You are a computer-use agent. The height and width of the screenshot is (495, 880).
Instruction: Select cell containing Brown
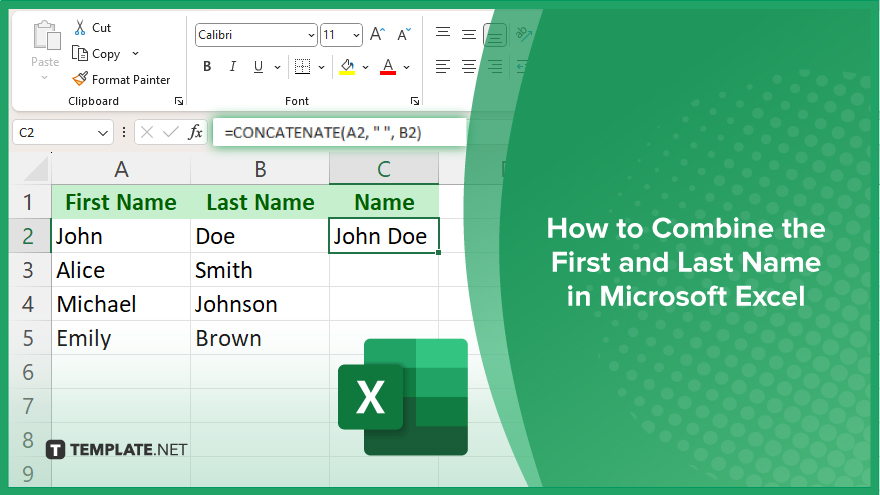coord(260,338)
